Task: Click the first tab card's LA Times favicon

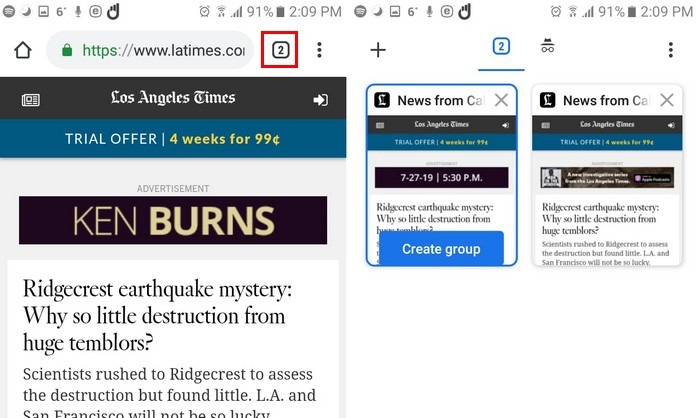Action: [382, 100]
